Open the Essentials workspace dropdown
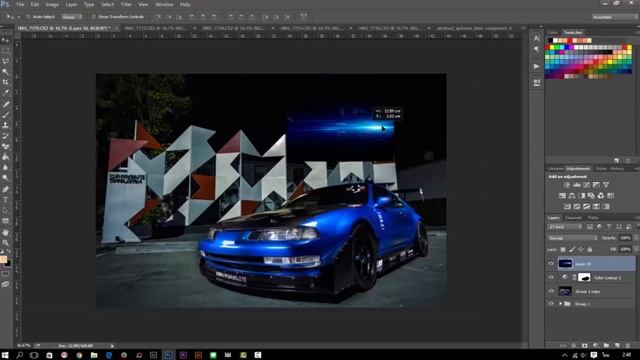This screenshot has width=640, height=360. pyautogui.click(x=614, y=17)
